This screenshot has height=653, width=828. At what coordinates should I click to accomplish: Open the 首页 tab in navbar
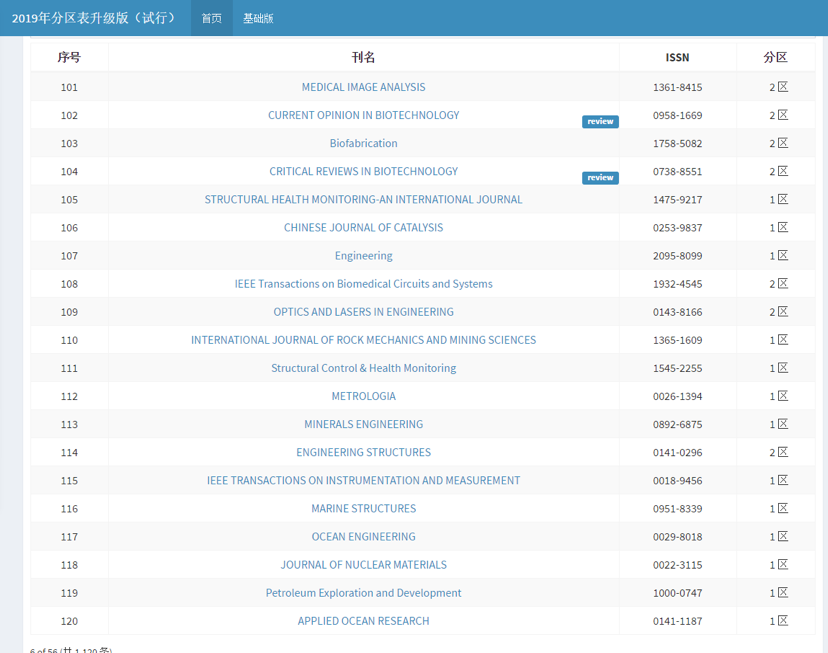click(211, 18)
